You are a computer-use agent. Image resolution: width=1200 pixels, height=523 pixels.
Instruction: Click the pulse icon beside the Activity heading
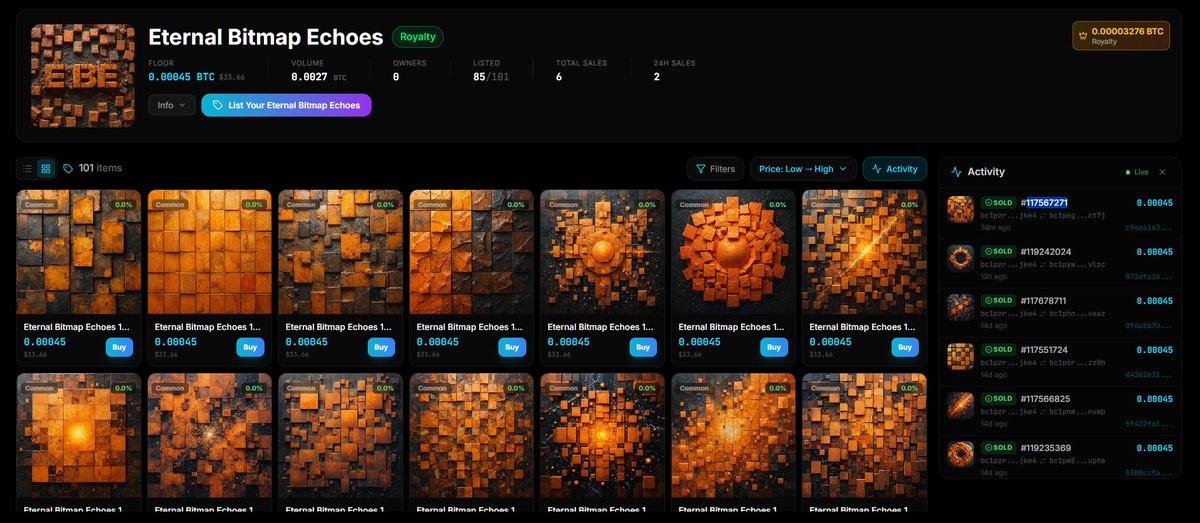click(x=957, y=172)
